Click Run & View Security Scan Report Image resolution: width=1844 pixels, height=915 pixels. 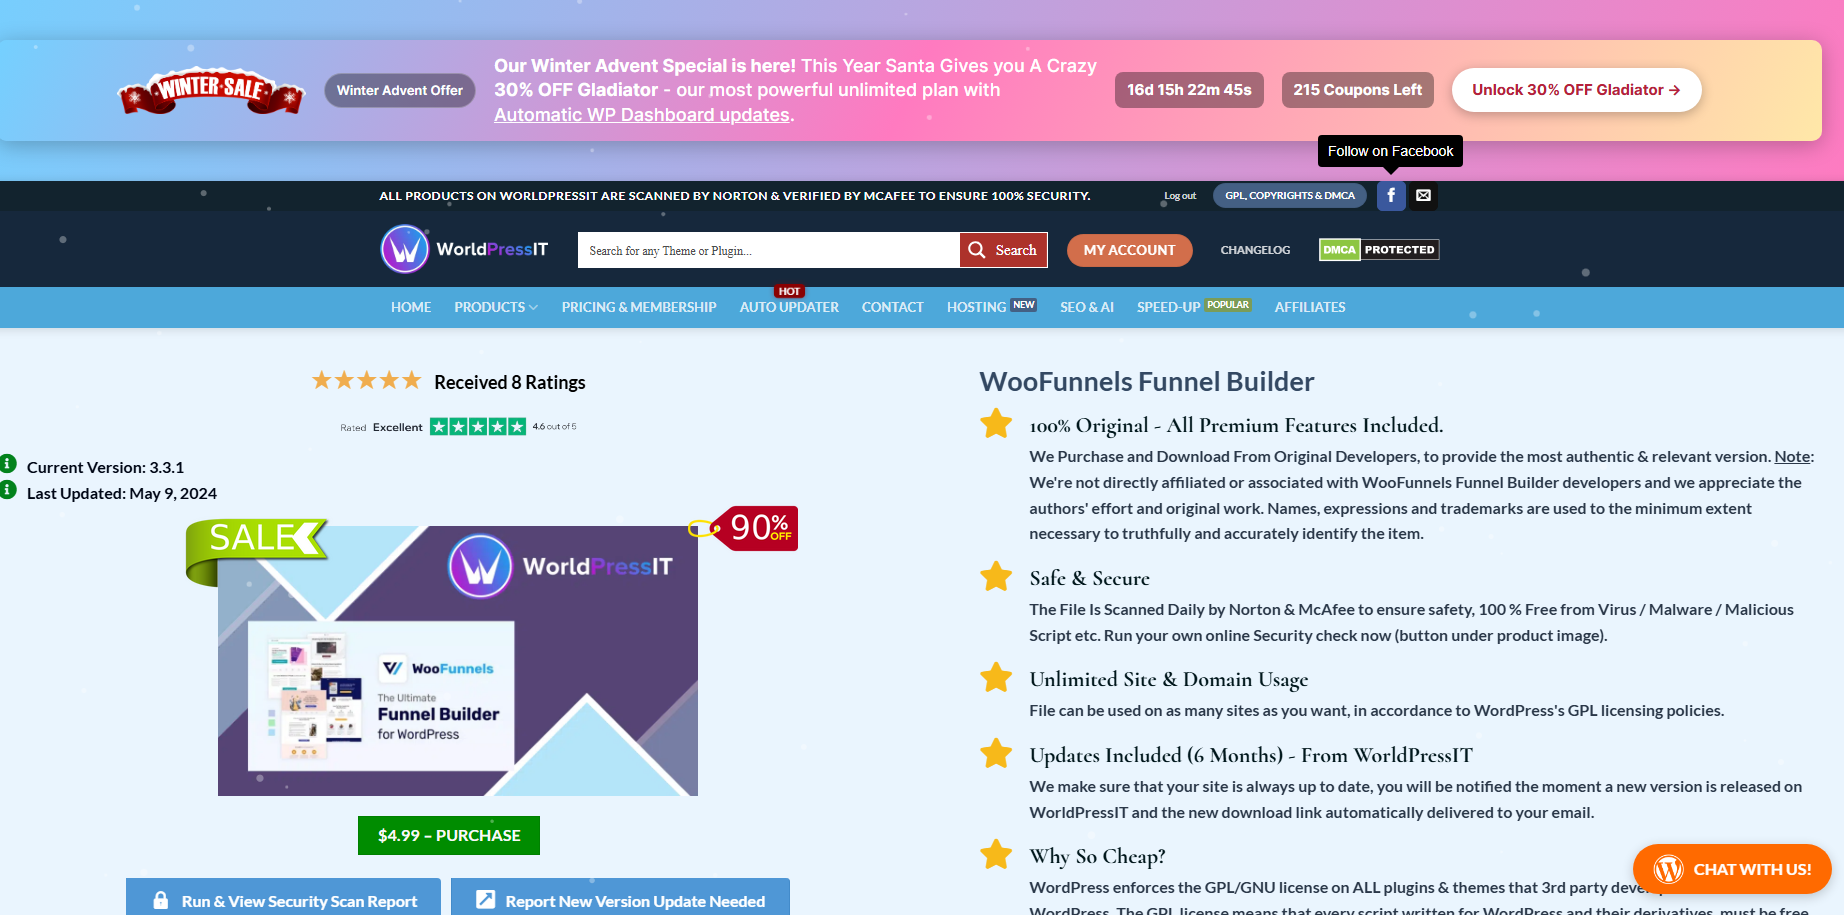pos(284,900)
